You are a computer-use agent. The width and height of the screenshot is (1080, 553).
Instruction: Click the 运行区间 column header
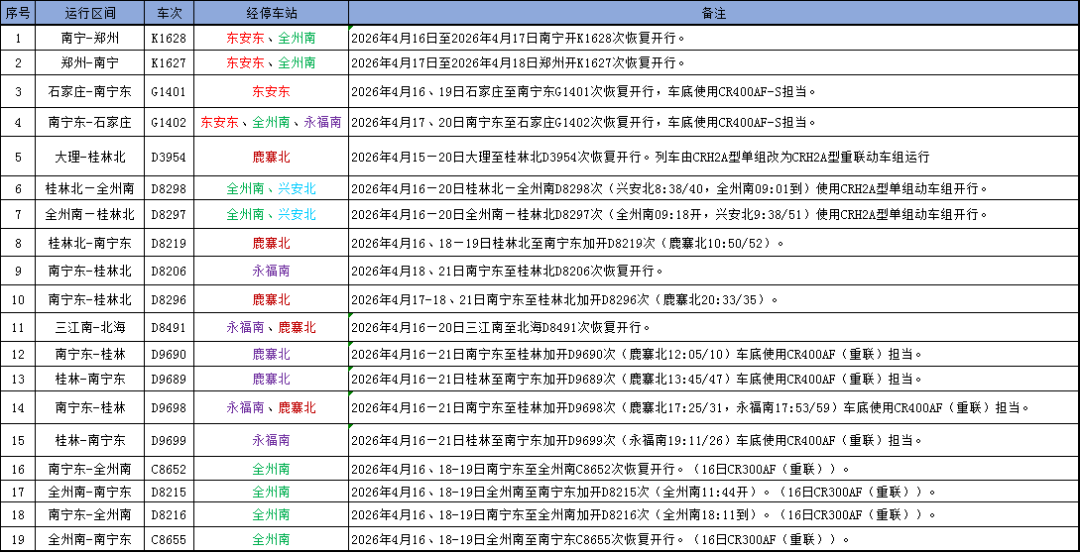tap(90, 13)
